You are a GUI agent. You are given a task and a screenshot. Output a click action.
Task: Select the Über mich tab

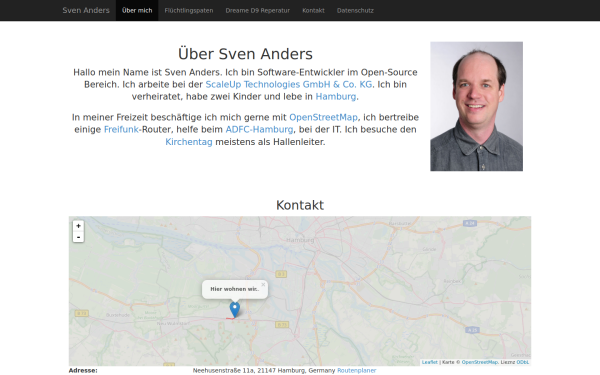[137, 10]
